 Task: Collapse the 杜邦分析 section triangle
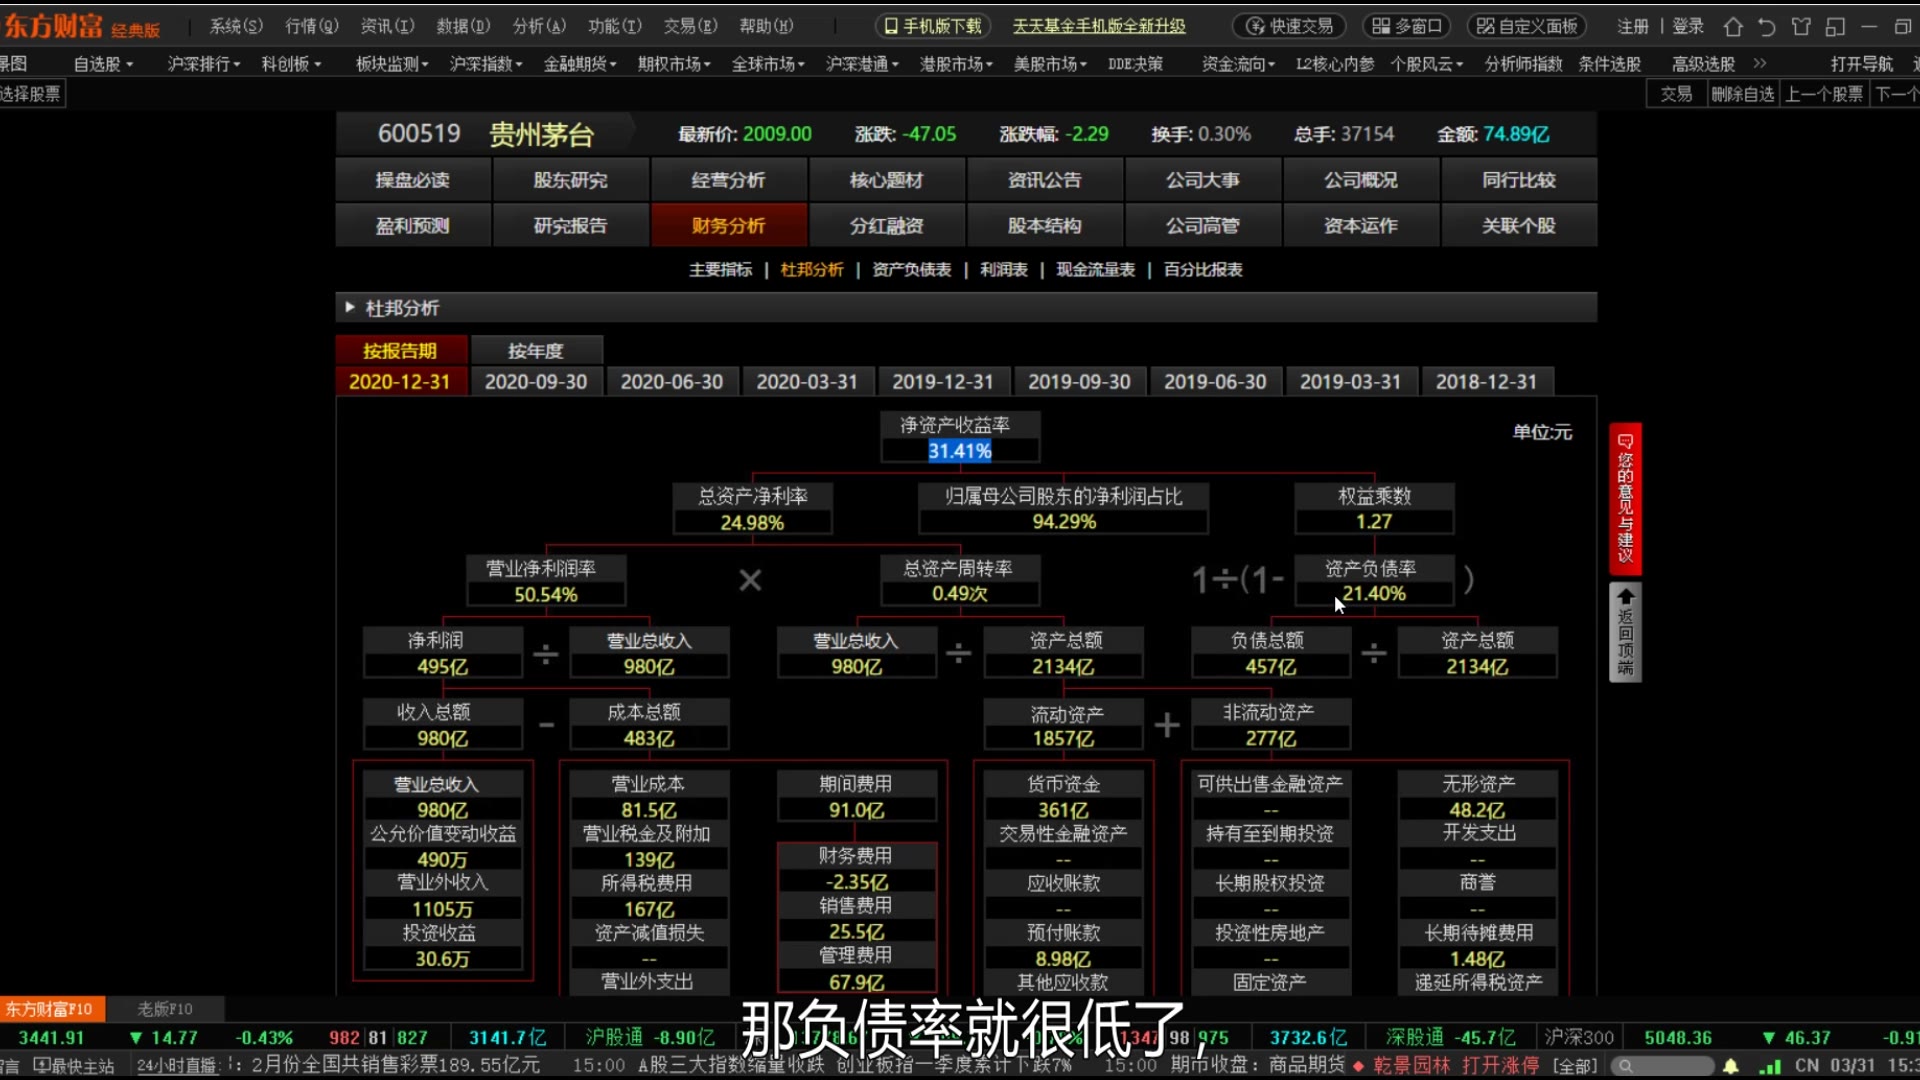tap(349, 307)
